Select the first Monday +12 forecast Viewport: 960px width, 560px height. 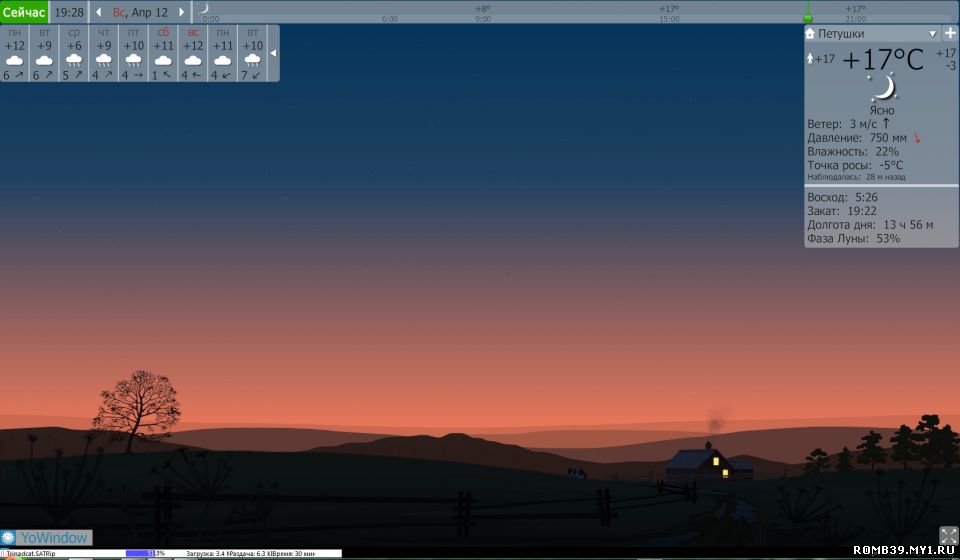pos(14,53)
